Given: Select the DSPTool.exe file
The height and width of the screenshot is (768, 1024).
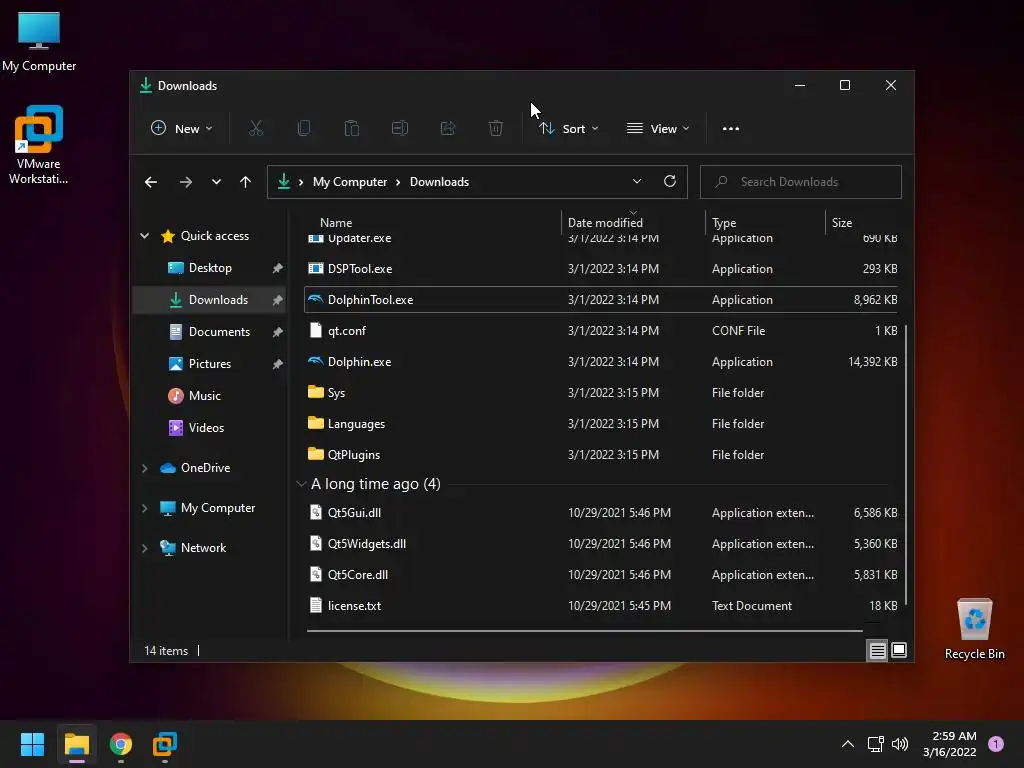Looking at the screenshot, I should pyautogui.click(x=601, y=269).
